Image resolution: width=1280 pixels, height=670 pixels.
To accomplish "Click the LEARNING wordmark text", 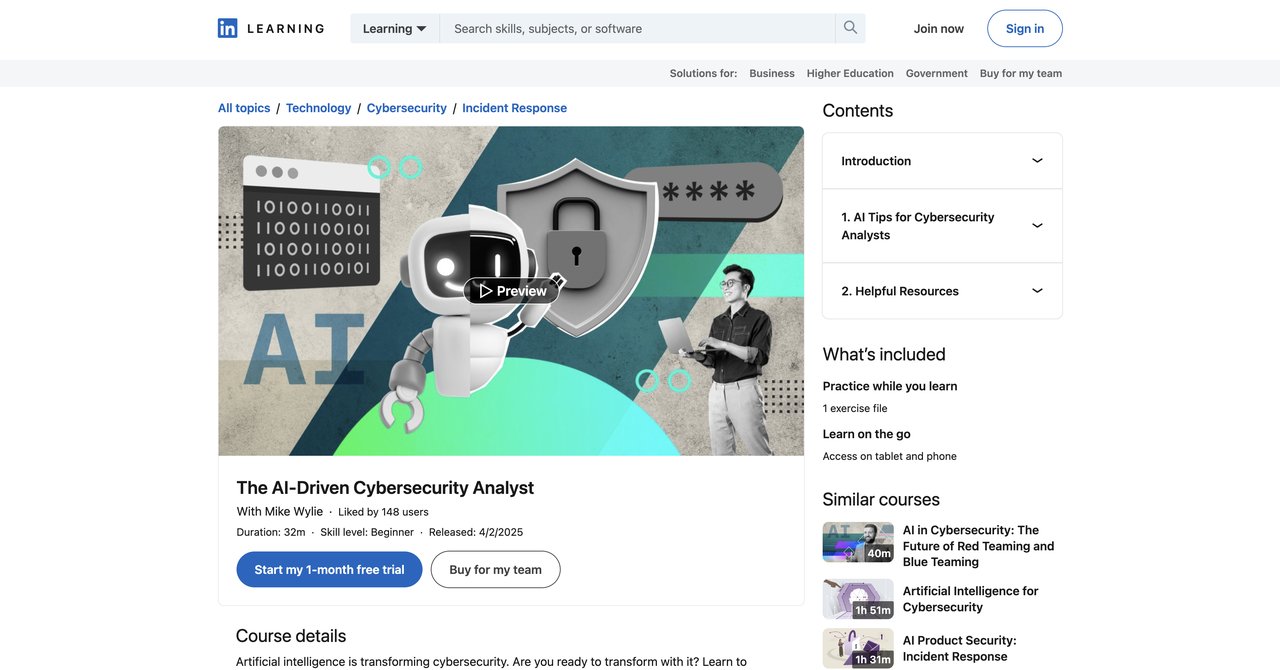I will pos(285,28).
